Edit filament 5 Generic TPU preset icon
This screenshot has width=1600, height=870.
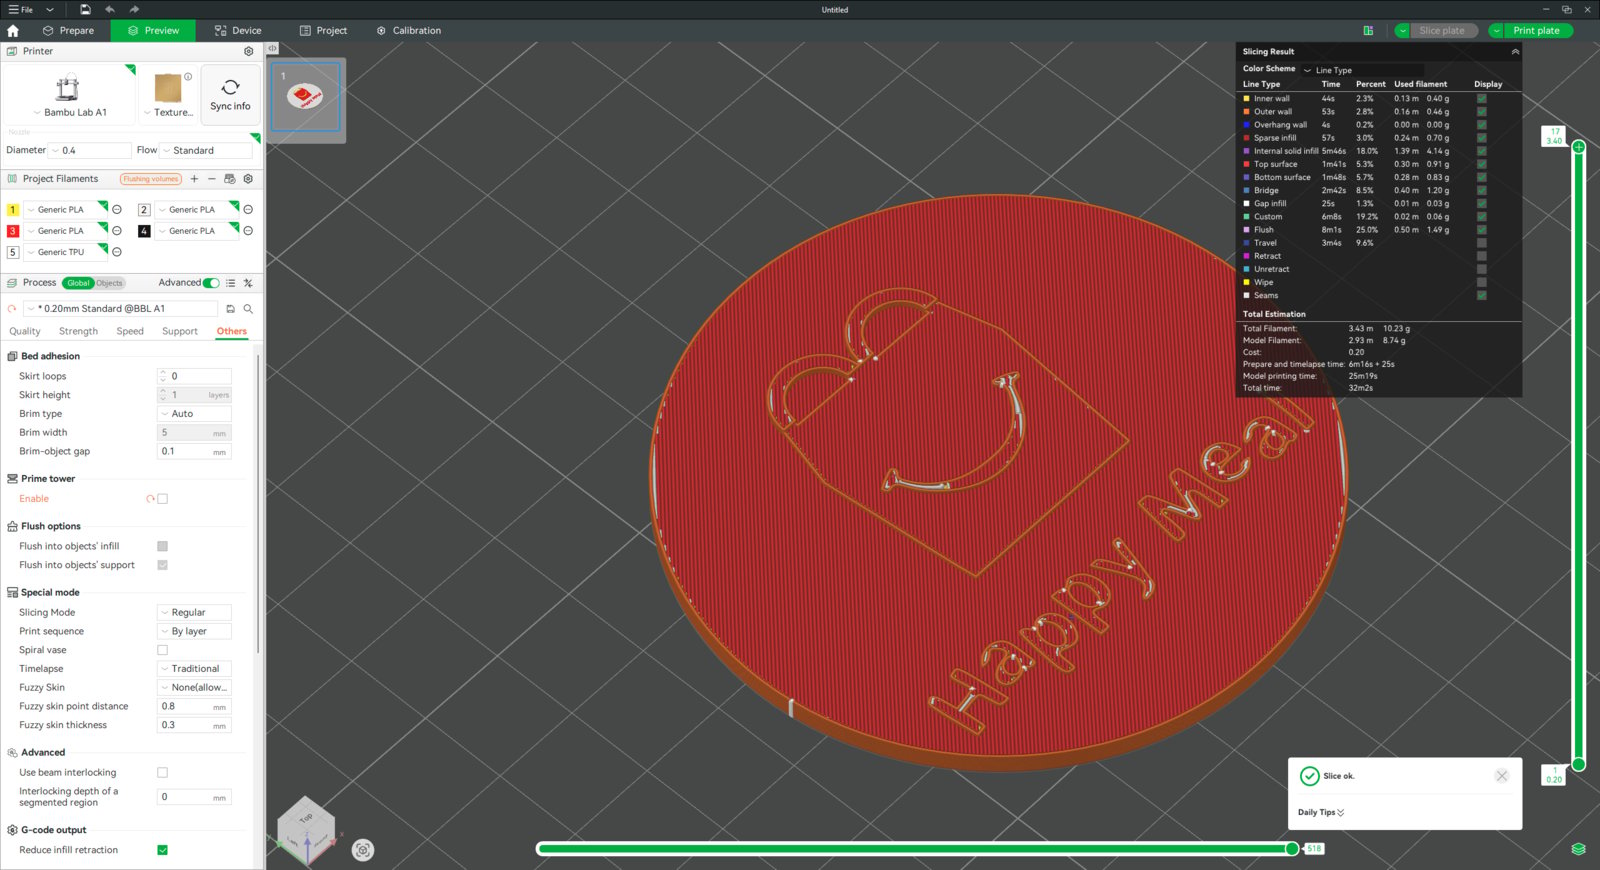coord(117,252)
